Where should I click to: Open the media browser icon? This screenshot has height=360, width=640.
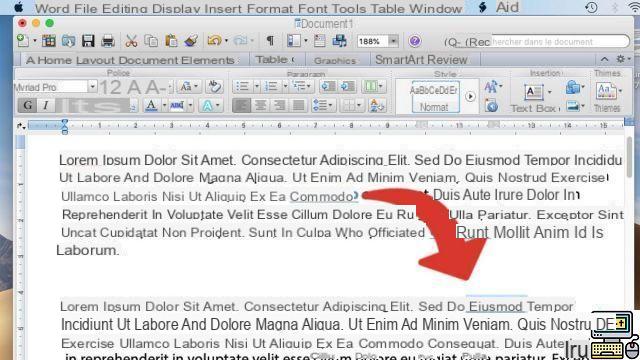(x=340, y=41)
